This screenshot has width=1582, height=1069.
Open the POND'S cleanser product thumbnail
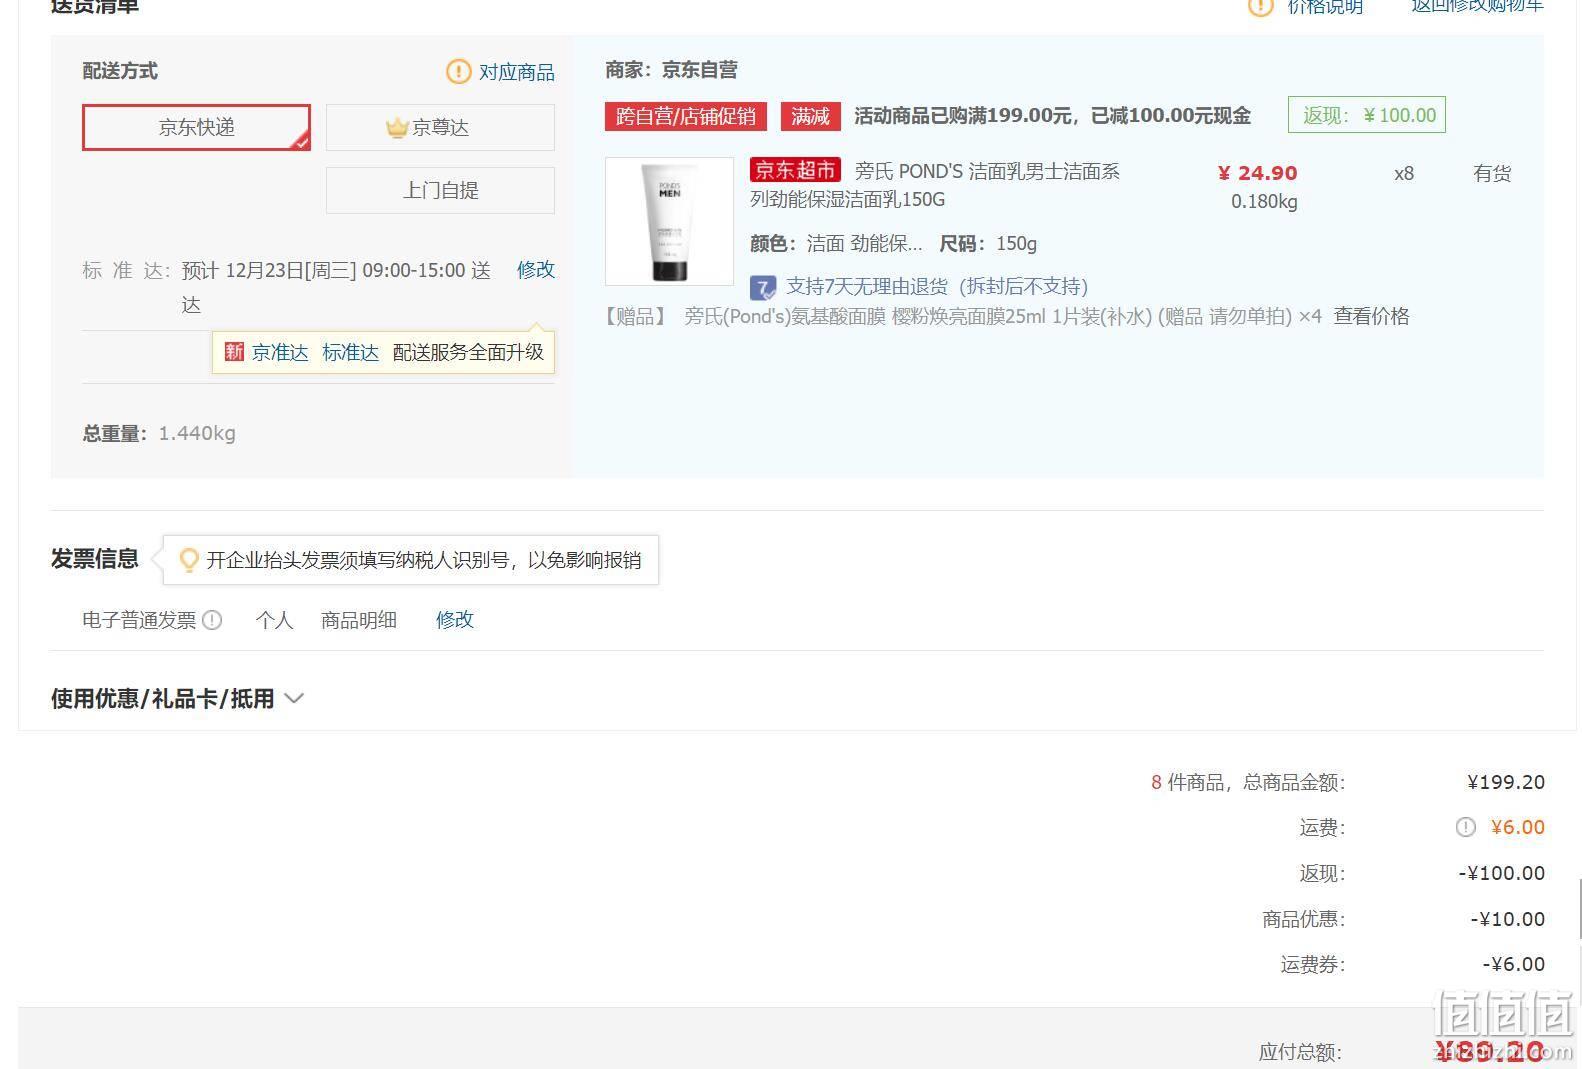[x=669, y=221]
